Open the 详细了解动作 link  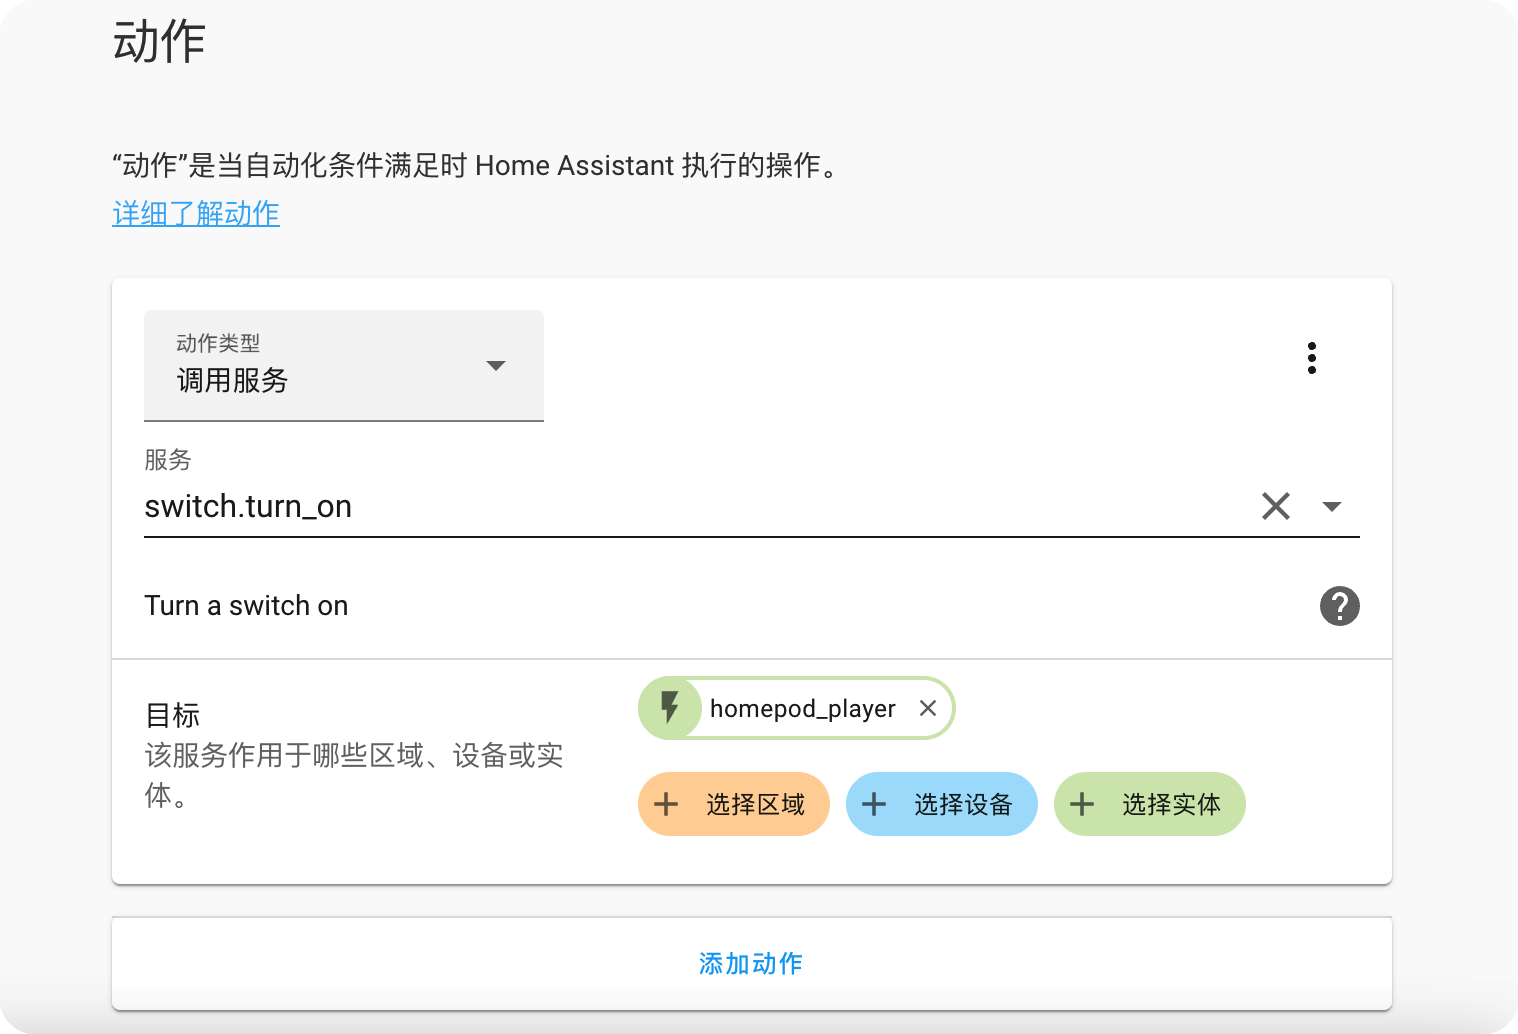196,214
